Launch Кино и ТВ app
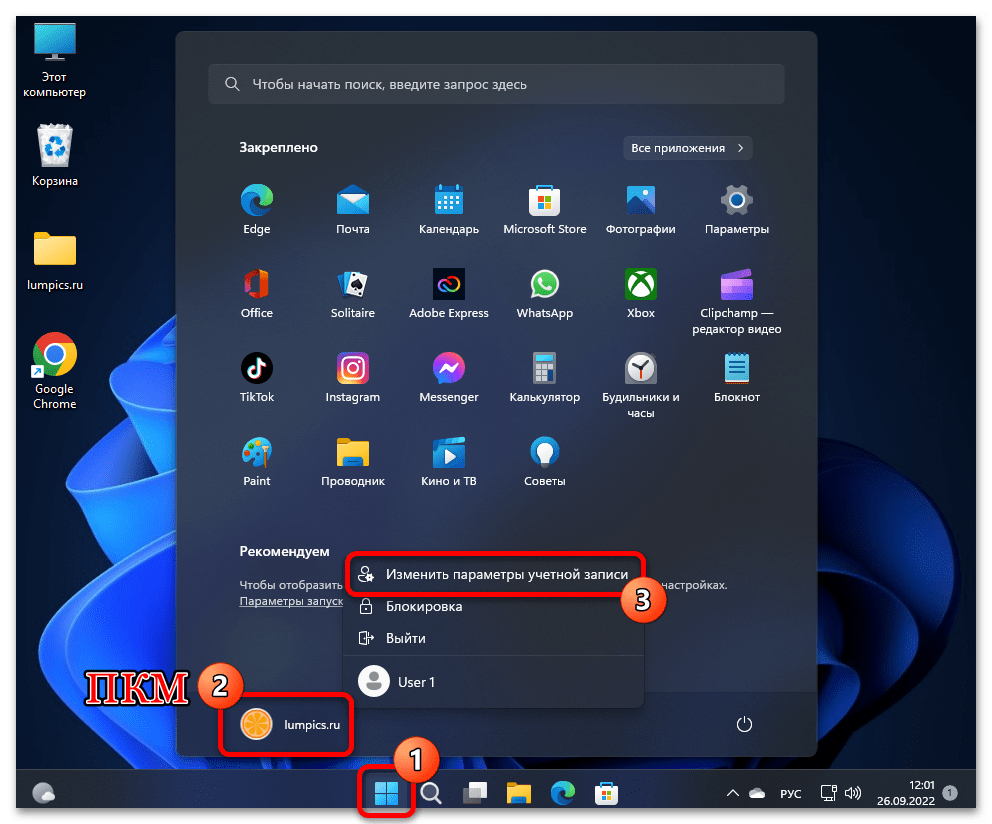This screenshot has height=824, width=992. pyautogui.click(x=449, y=461)
